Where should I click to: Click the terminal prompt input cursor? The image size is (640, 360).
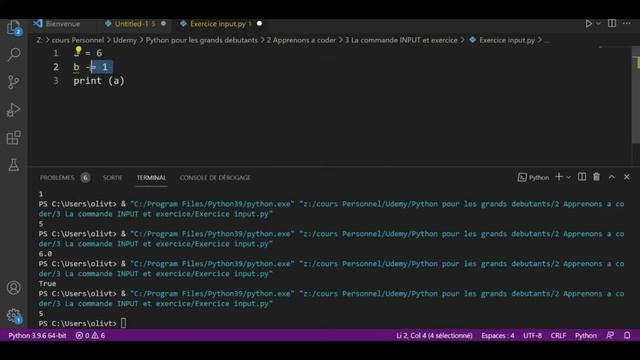click(123, 323)
